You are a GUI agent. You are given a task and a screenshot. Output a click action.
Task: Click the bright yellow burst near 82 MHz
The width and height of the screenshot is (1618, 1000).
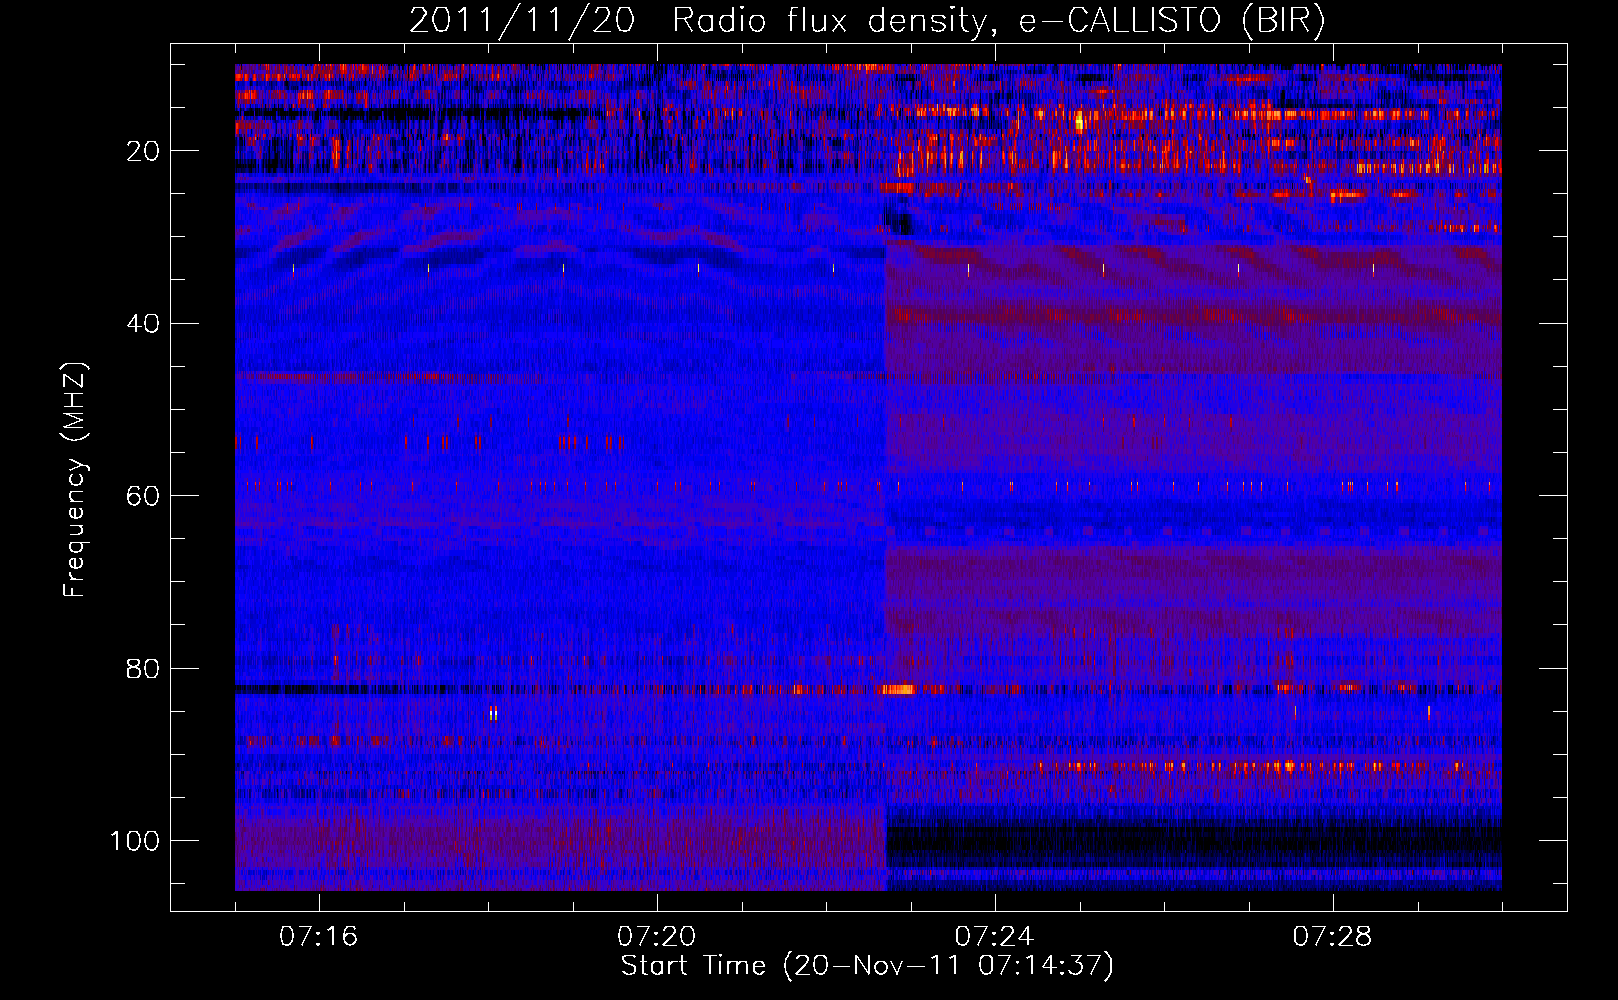[x=899, y=688]
